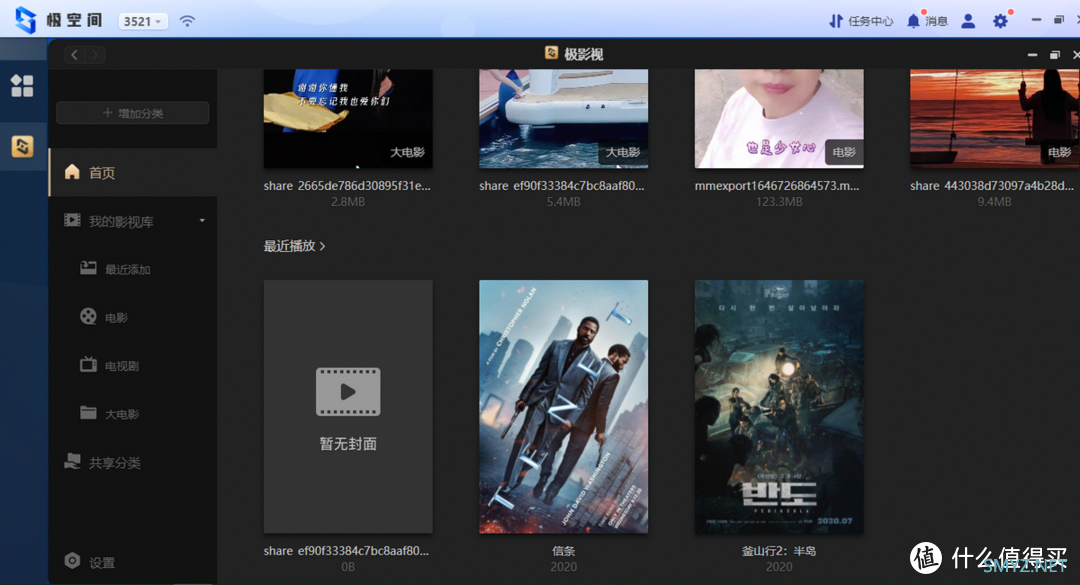Viewport: 1080px width, 585px height.
Task: Click the gear icon beside 设置
Action: click(x=72, y=561)
